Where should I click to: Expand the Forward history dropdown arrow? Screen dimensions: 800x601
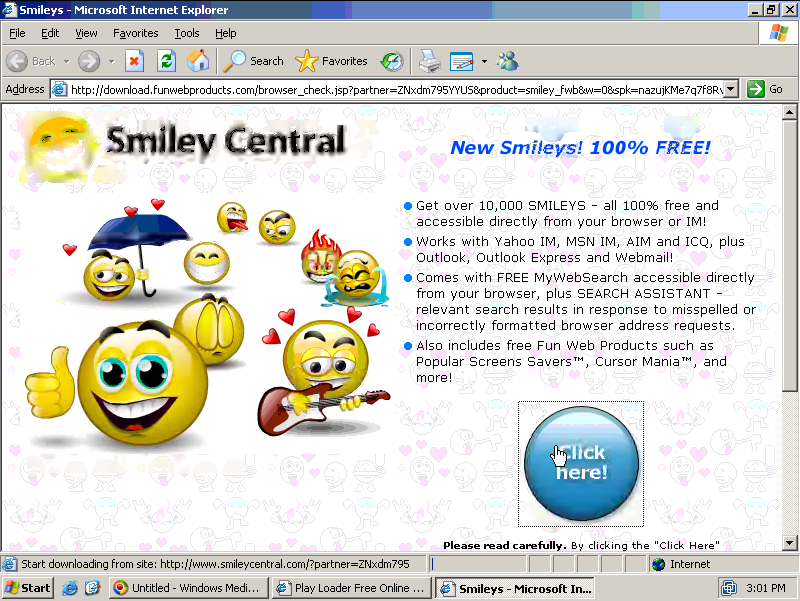112,62
